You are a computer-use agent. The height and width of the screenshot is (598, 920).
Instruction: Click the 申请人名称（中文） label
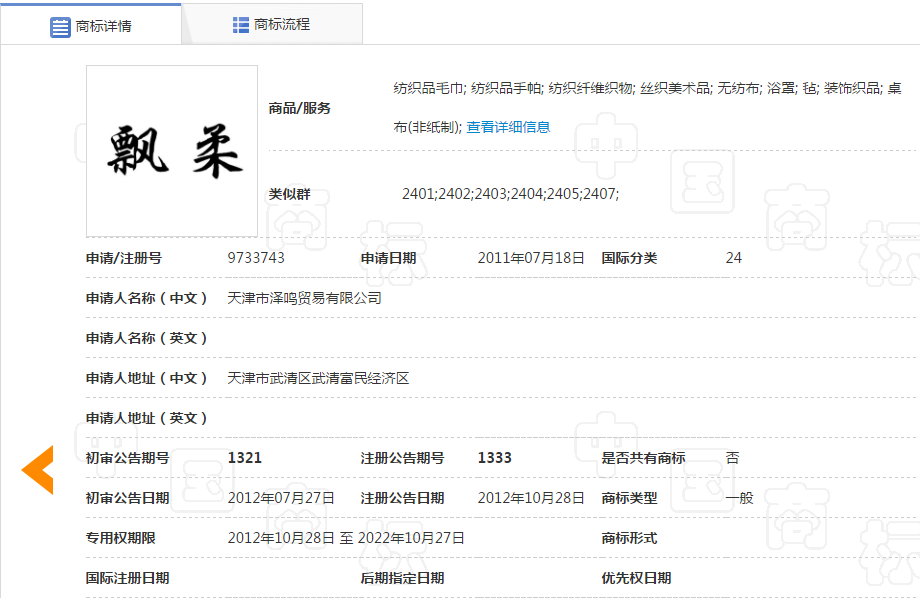click(146, 298)
